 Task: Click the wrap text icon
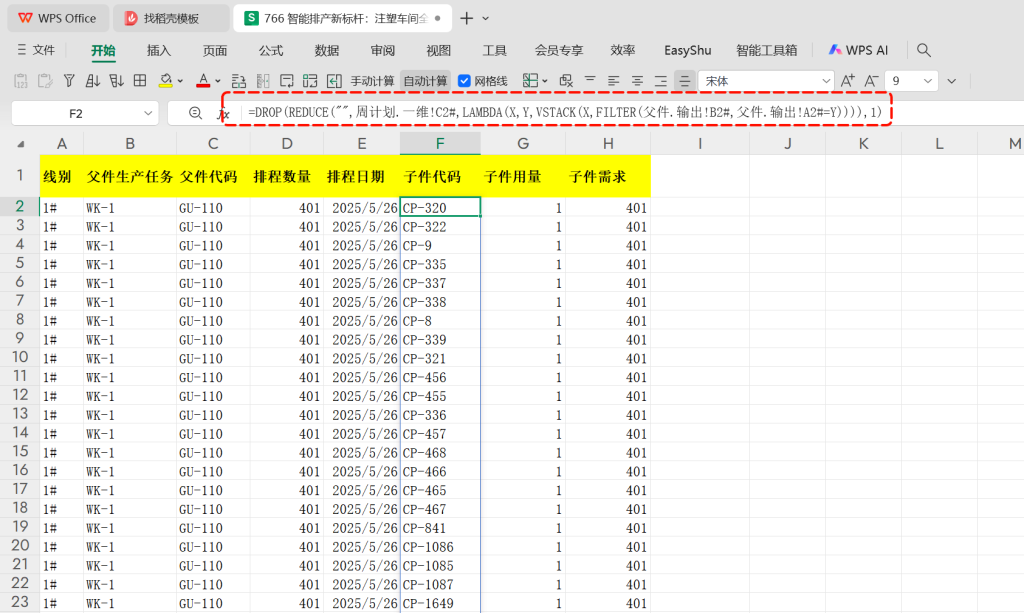click(x=286, y=81)
